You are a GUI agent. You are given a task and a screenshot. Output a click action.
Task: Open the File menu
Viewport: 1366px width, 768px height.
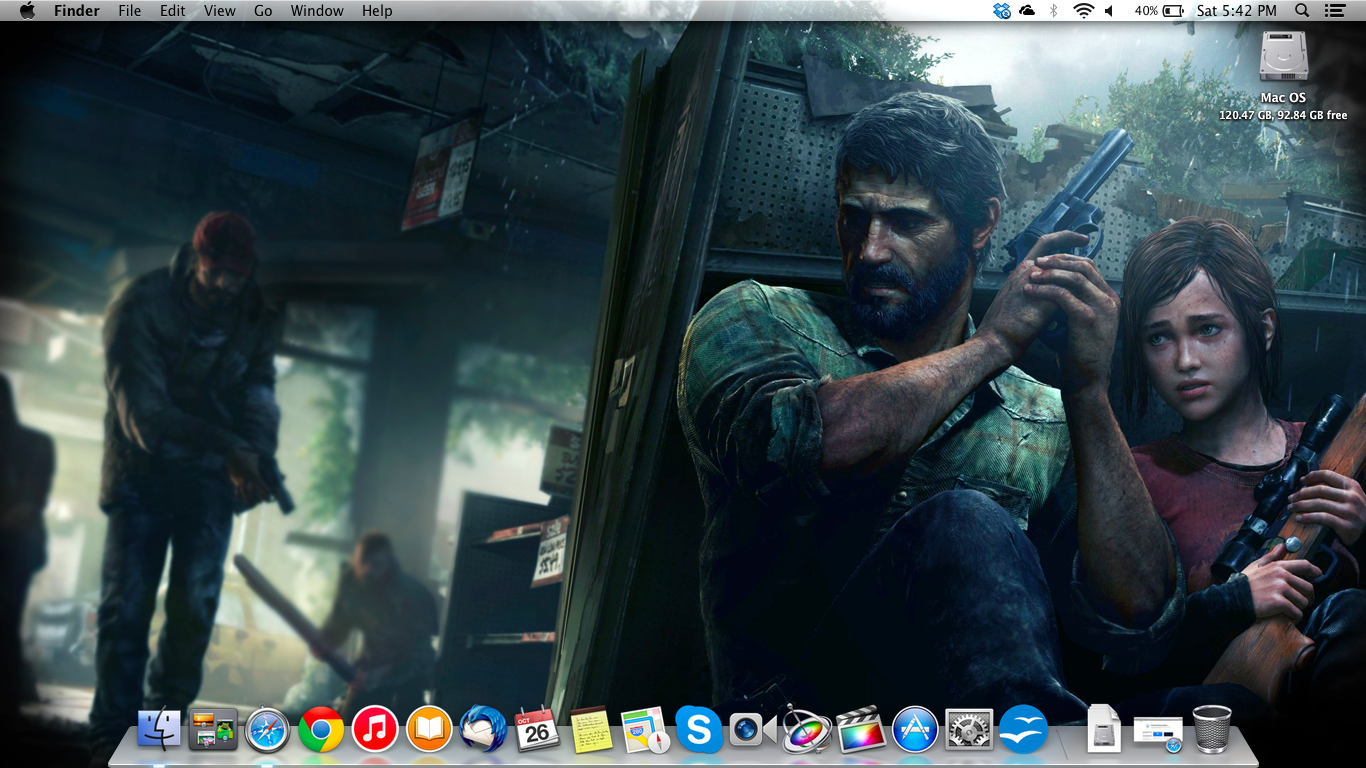pyautogui.click(x=130, y=11)
